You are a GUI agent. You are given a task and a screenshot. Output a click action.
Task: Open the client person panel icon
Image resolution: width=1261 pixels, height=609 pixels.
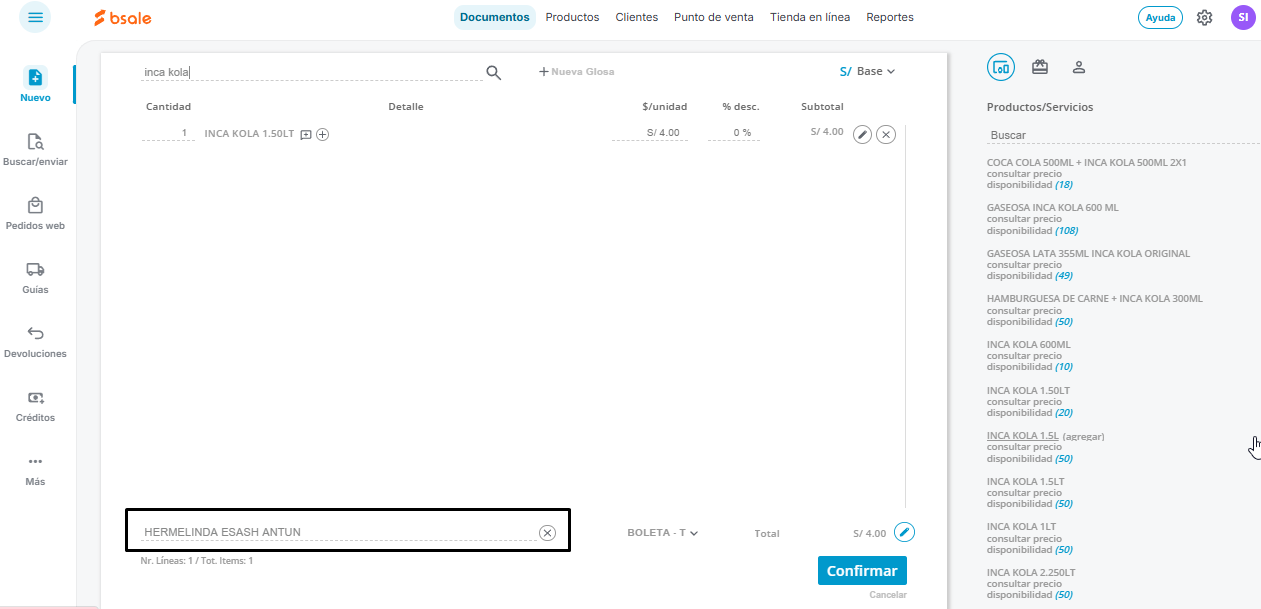(x=1079, y=67)
